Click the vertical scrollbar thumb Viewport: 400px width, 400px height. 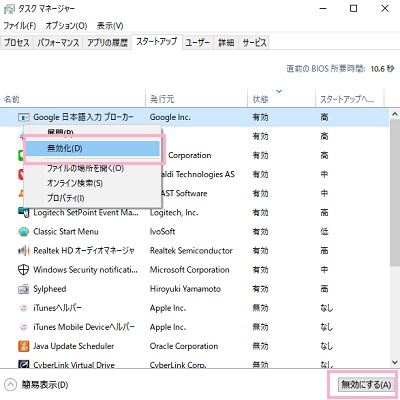point(395,194)
